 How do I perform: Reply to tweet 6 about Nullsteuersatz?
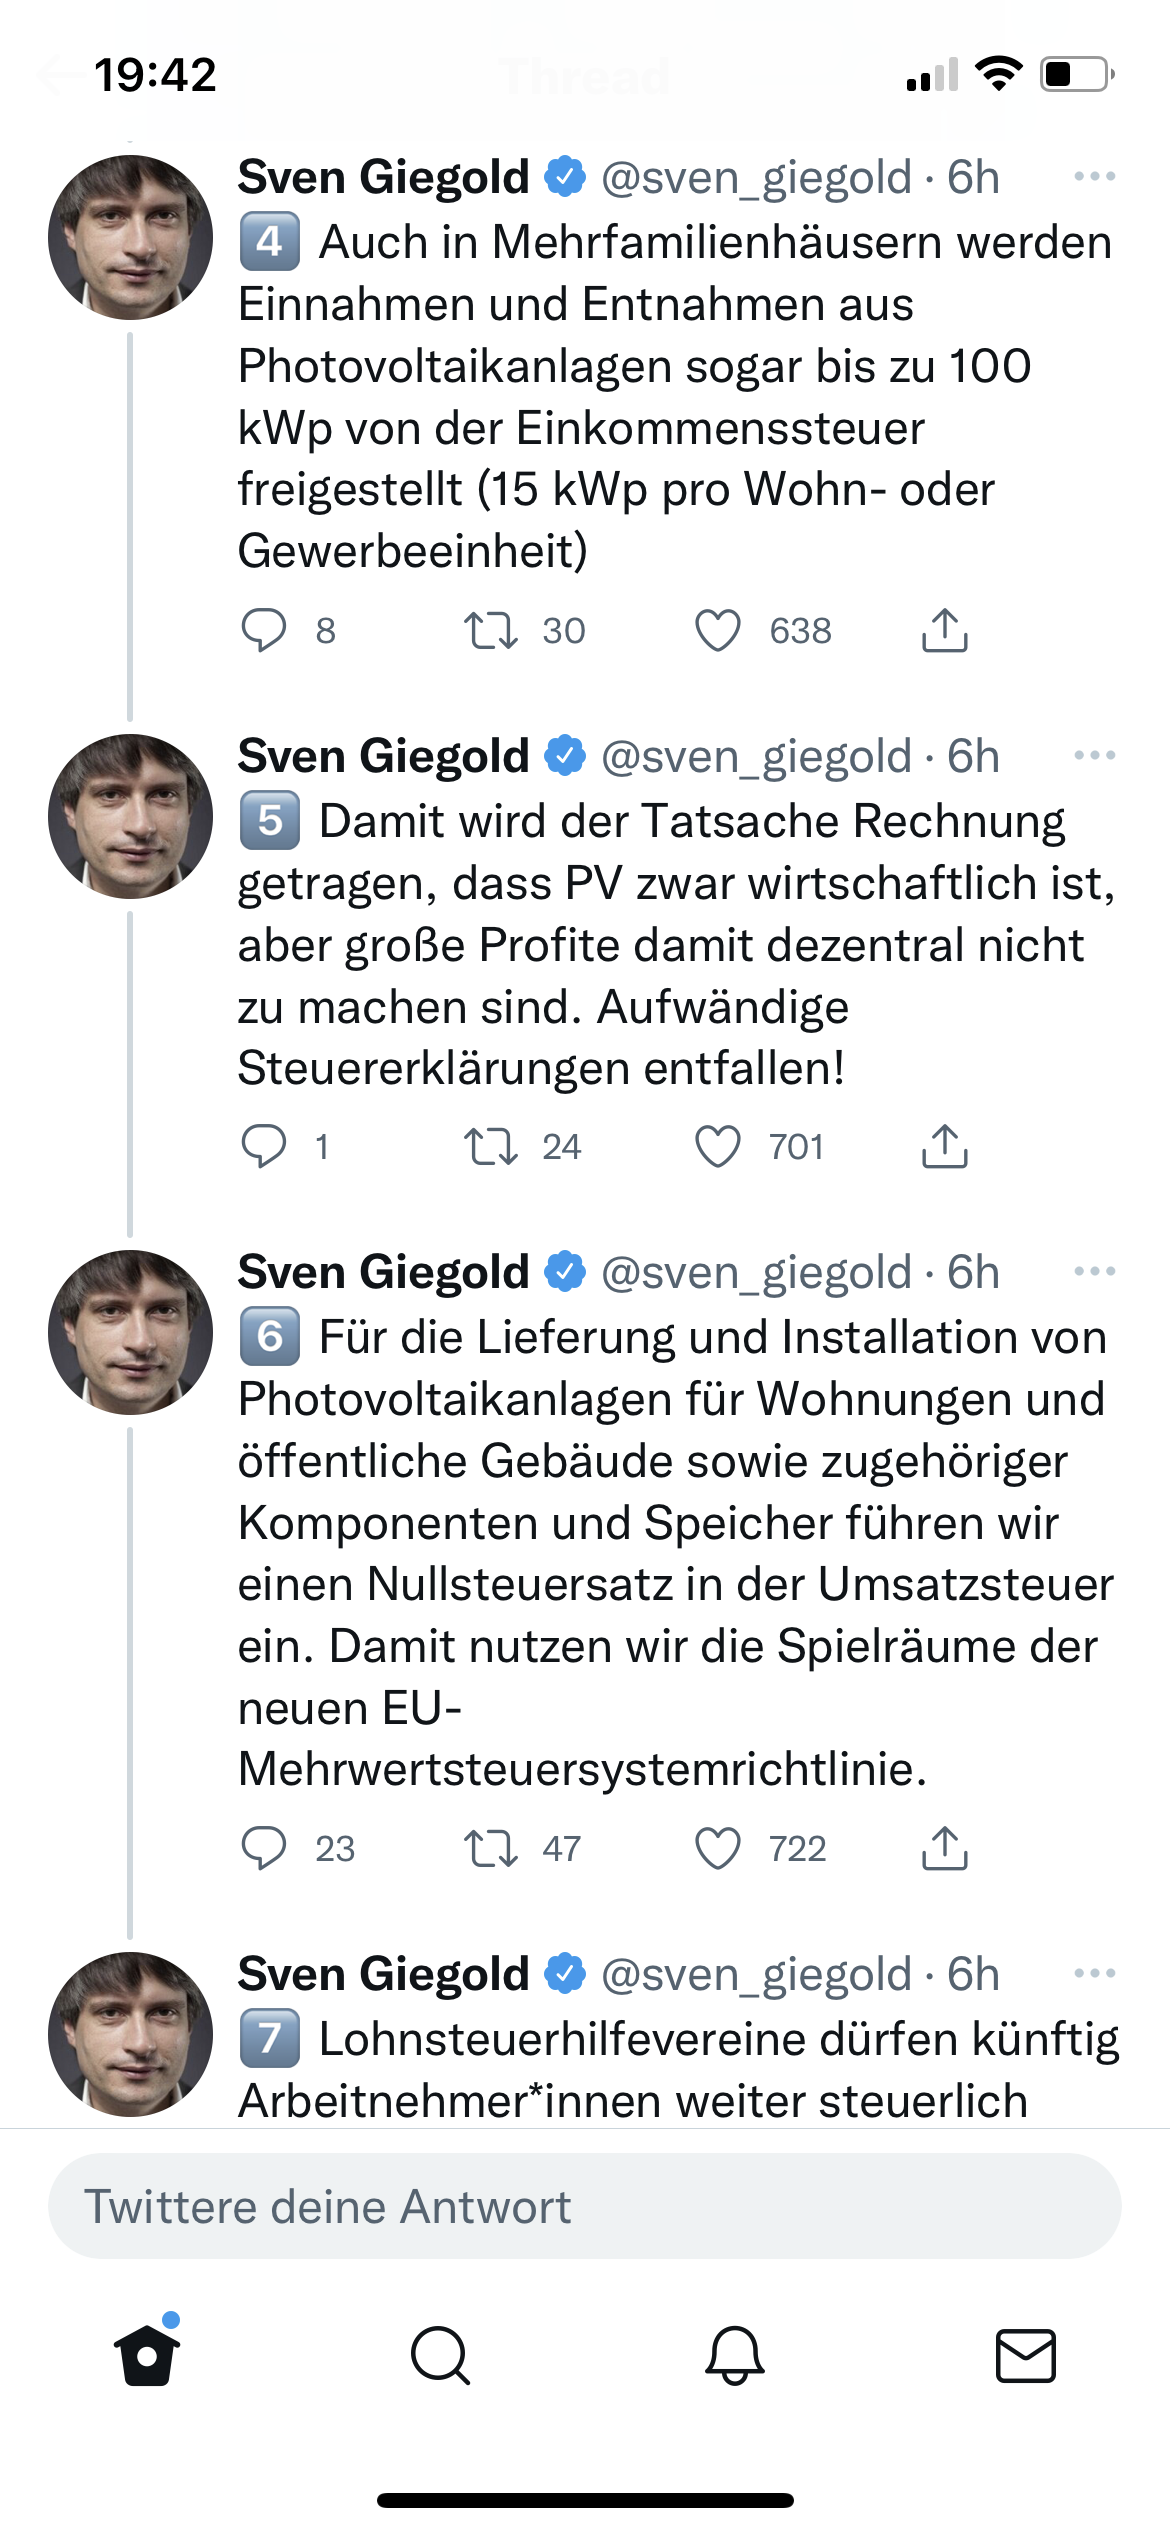coord(264,1849)
